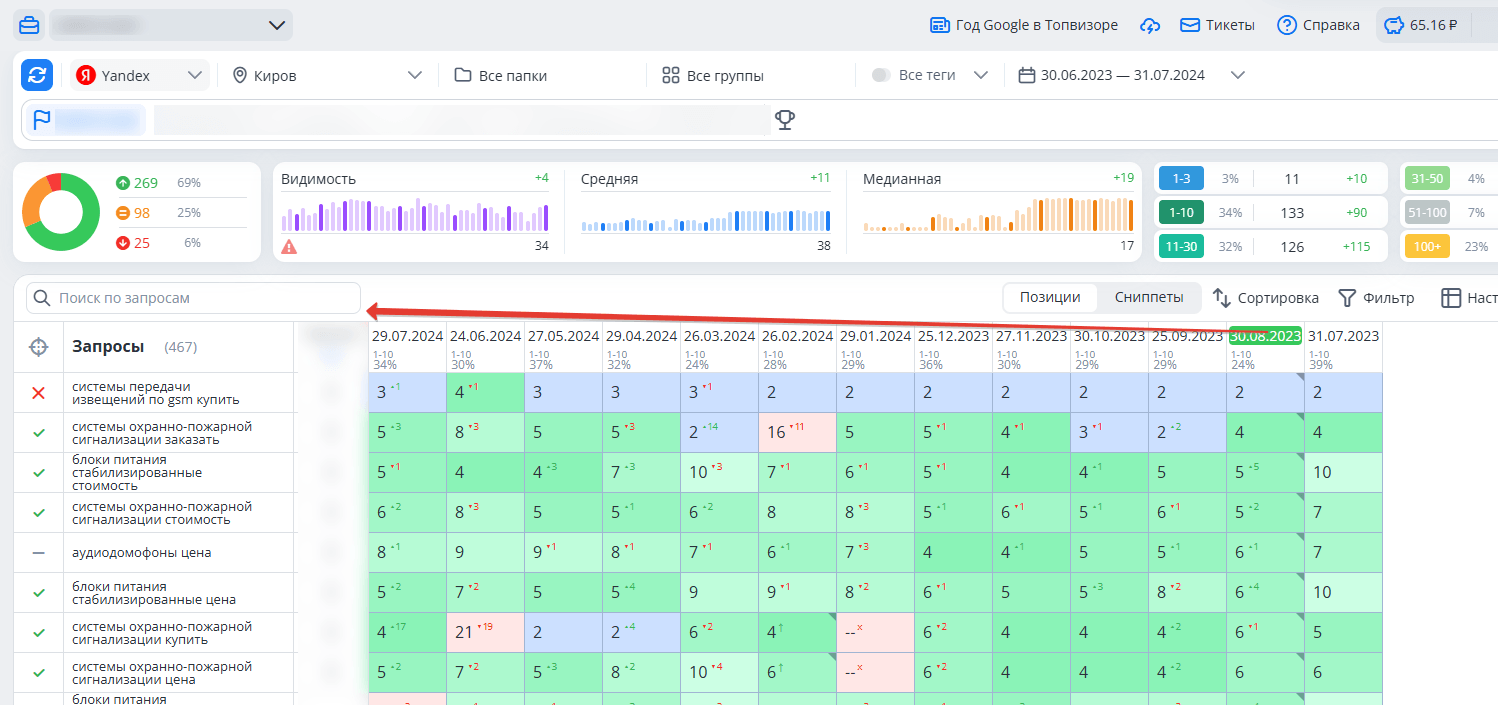Open the Yandex search engine dropdown
This screenshot has height=705, width=1498.
click(x=140, y=75)
